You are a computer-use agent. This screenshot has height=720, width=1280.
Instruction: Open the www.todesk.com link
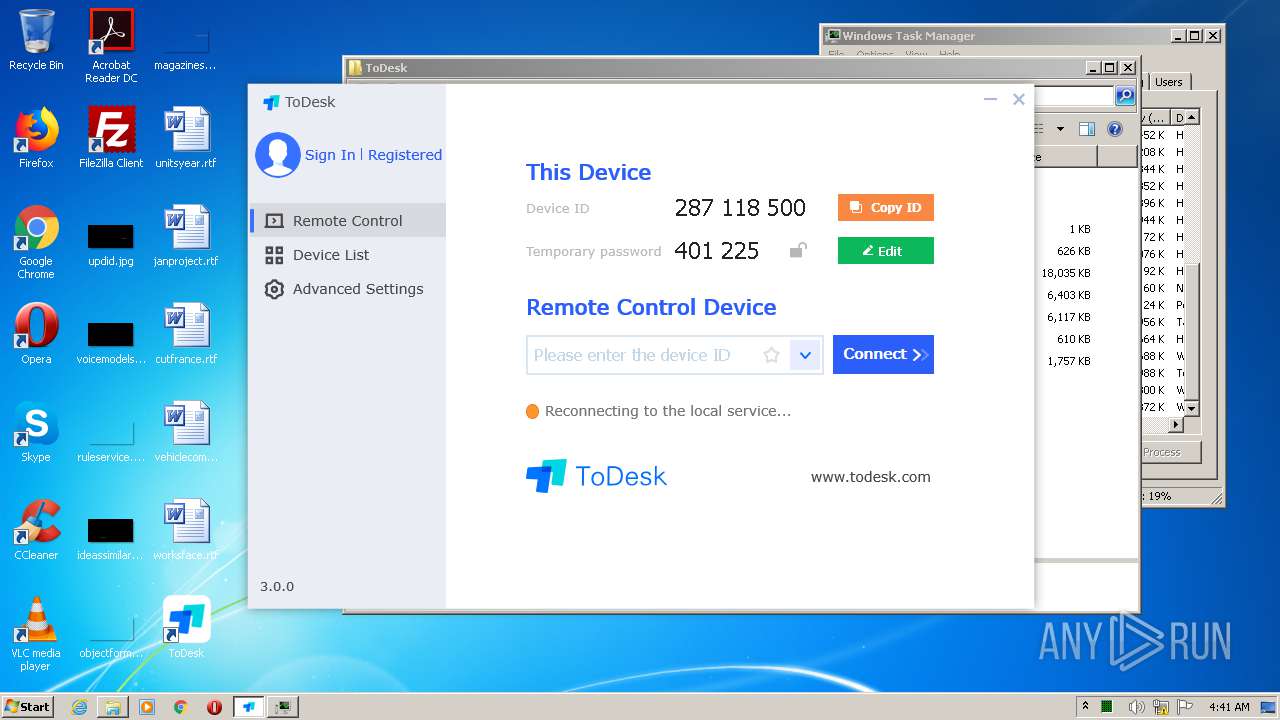point(870,477)
